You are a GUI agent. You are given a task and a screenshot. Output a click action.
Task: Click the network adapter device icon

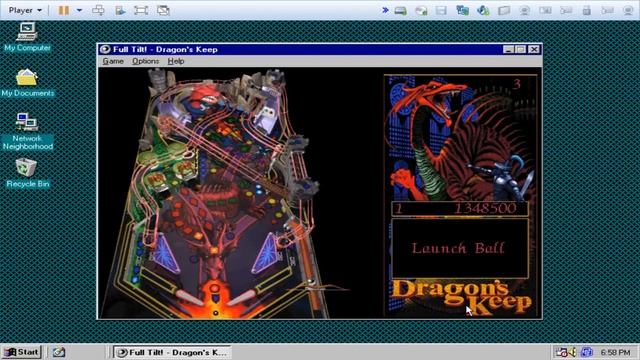click(462, 11)
